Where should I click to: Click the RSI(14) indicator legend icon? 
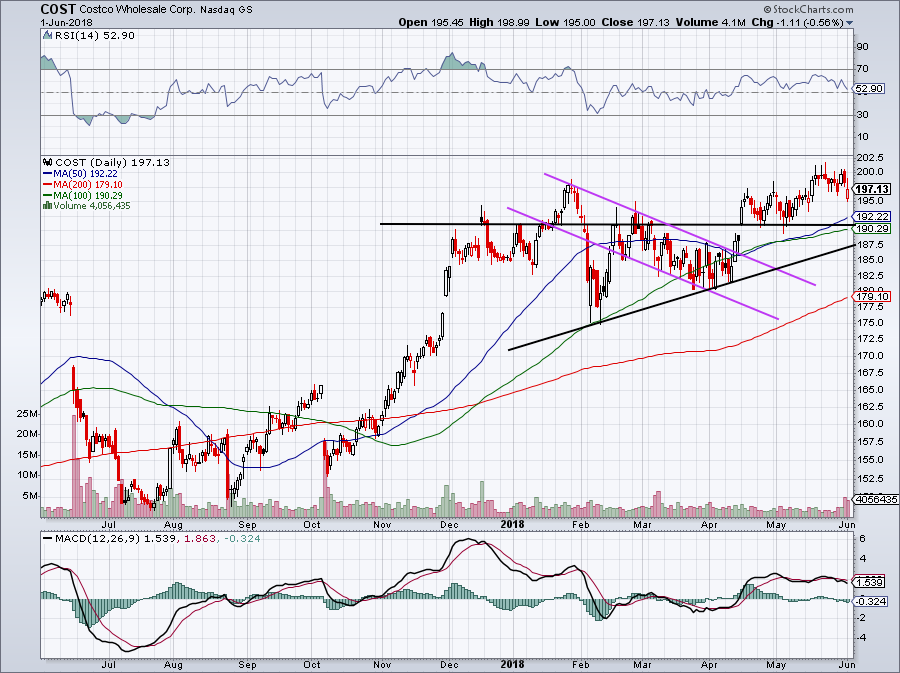48,36
